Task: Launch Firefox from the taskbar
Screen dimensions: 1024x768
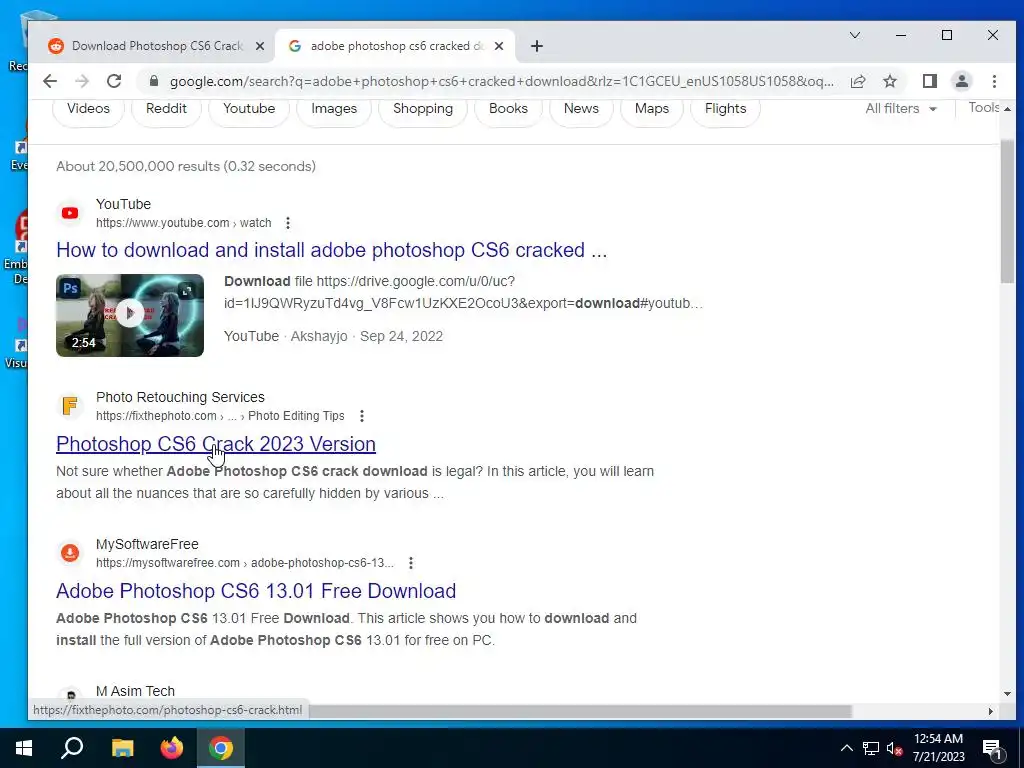Action: pos(172,748)
